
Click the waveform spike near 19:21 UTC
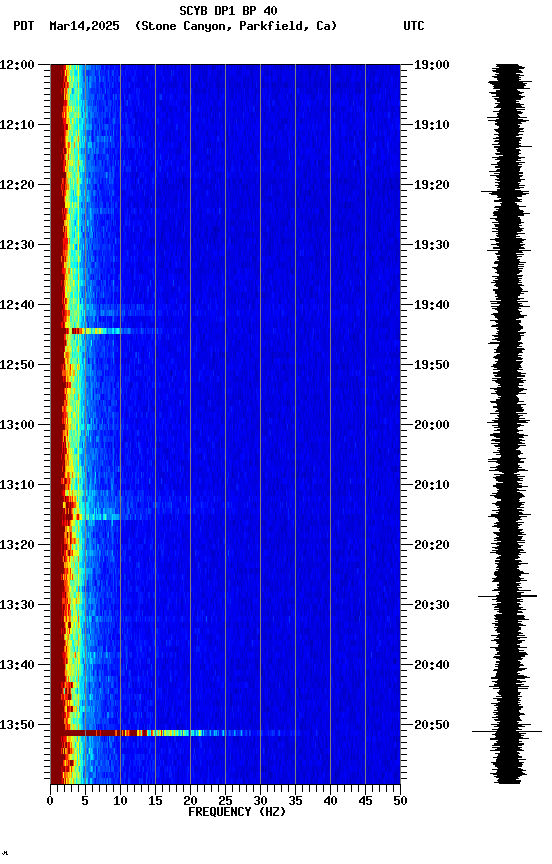click(505, 192)
